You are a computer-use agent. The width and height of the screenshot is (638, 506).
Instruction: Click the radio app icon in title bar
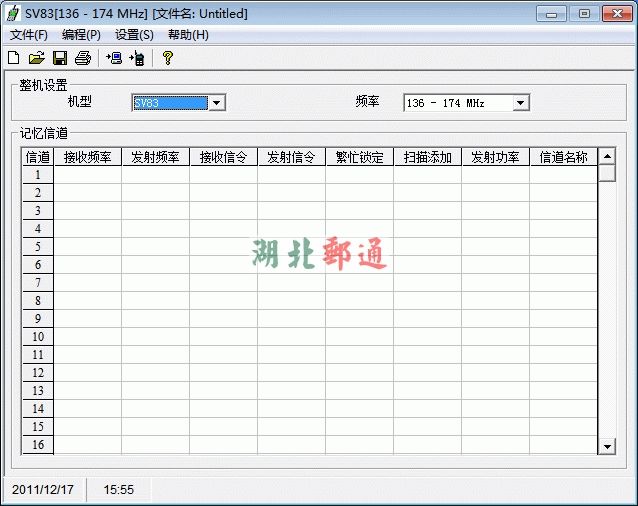tap(13, 14)
